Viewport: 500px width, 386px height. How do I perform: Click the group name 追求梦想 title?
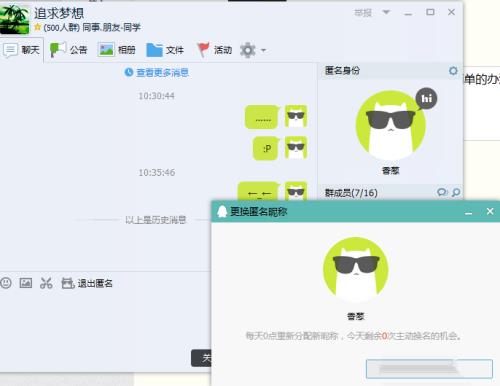[59, 13]
